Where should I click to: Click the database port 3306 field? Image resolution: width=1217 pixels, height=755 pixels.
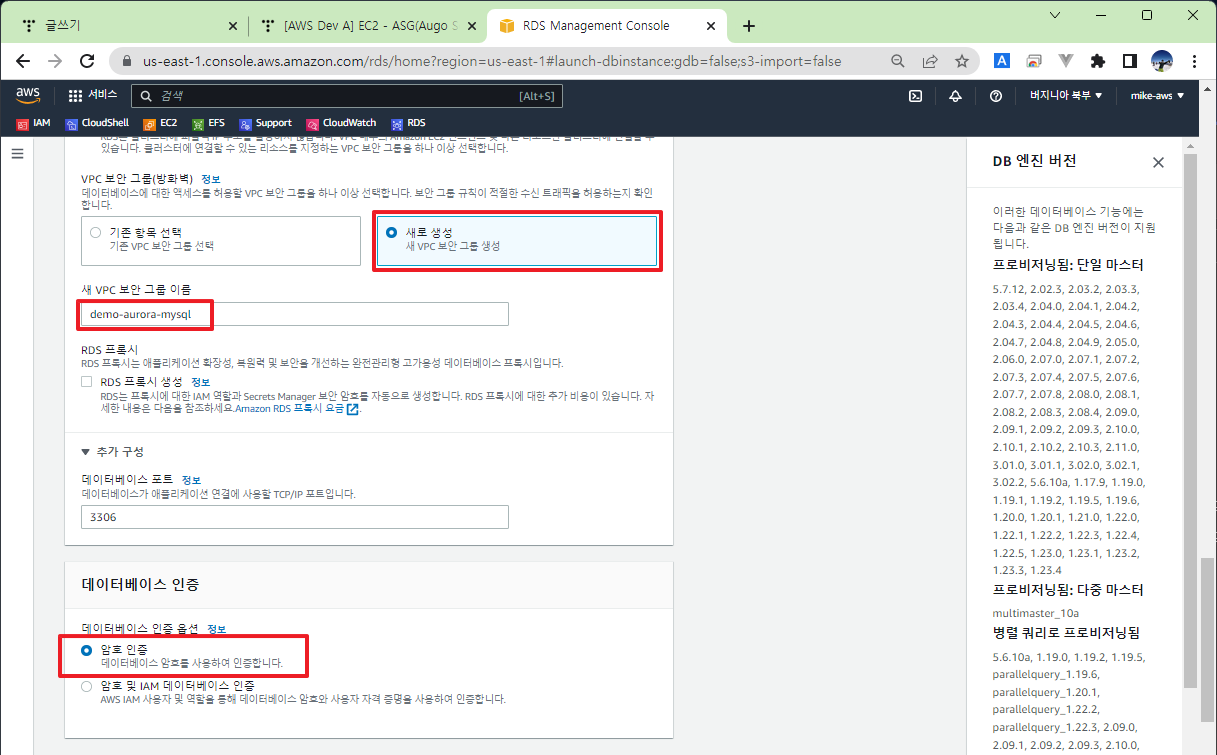tap(295, 517)
